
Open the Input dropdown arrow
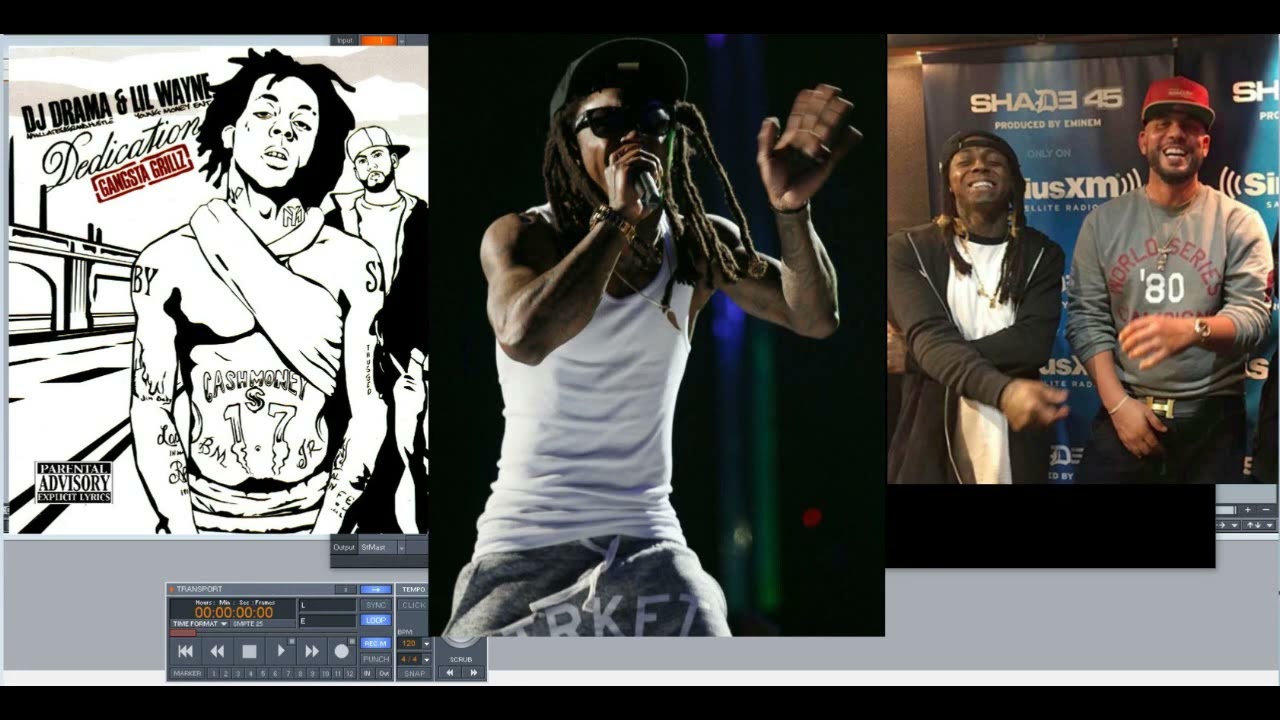pyautogui.click(x=401, y=41)
